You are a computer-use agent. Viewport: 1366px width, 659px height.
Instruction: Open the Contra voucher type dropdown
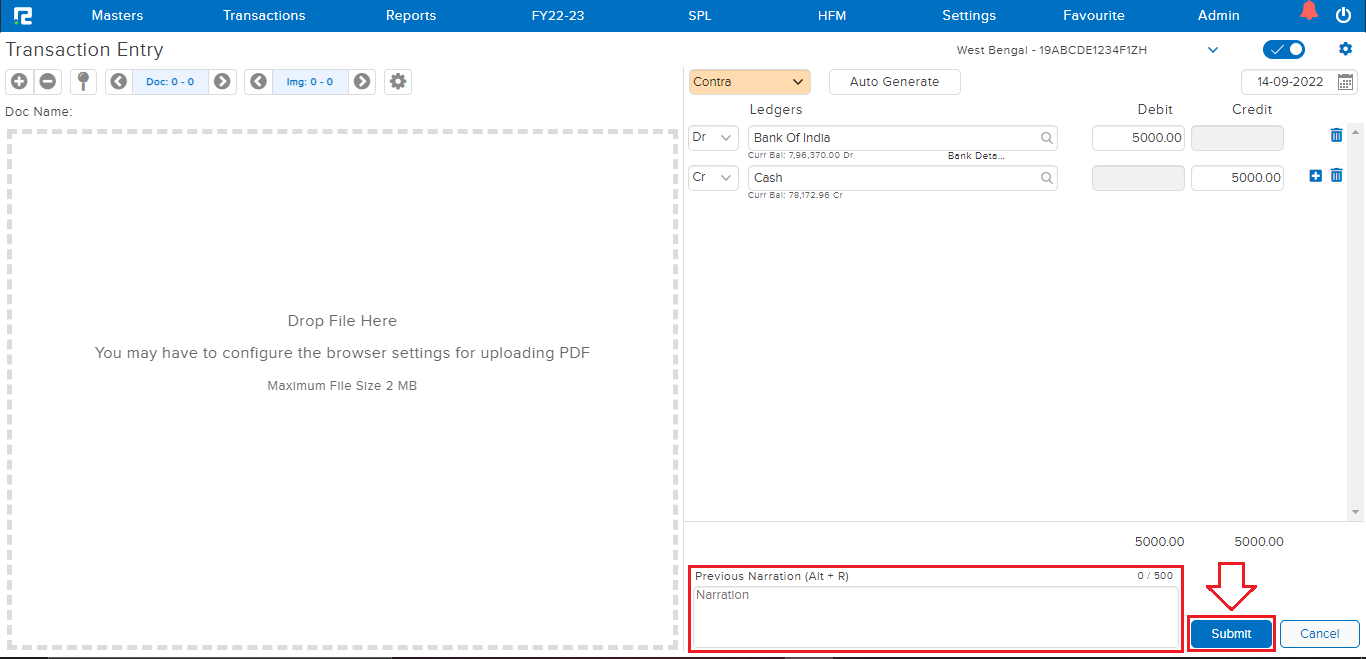(749, 82)
